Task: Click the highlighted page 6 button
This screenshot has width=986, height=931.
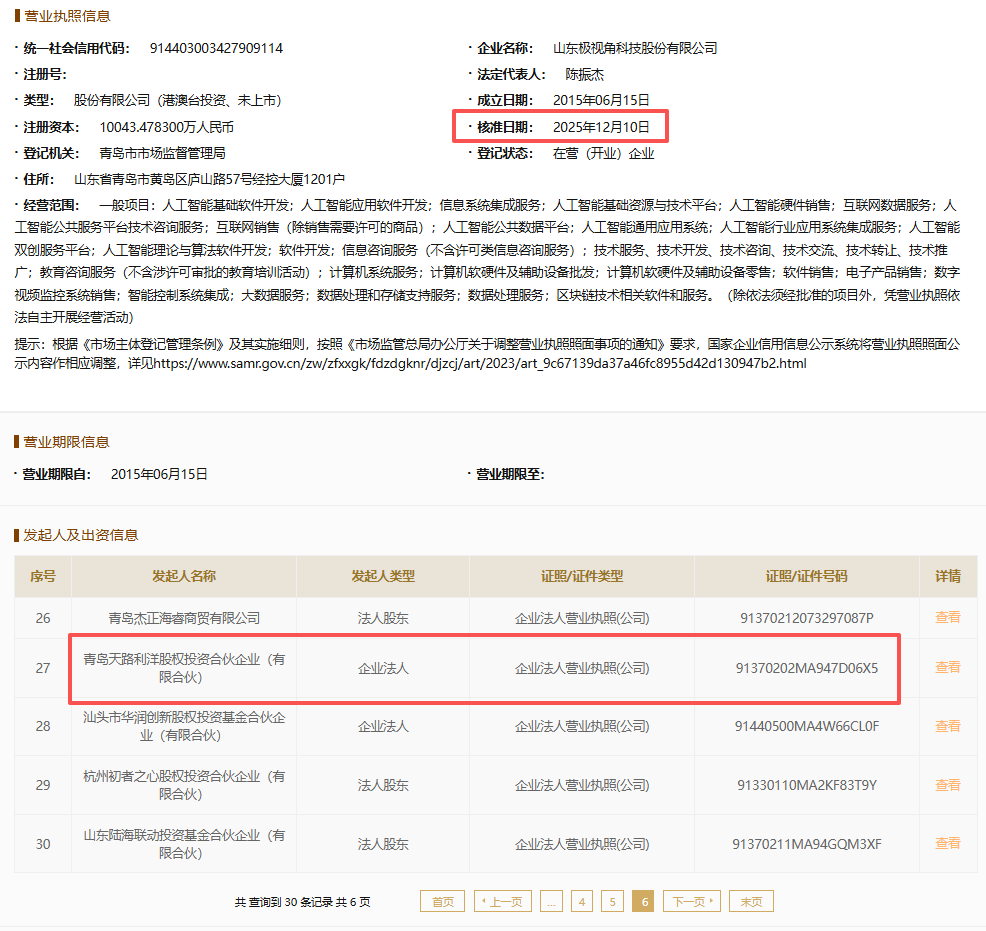Action: (x=643, y=901)
